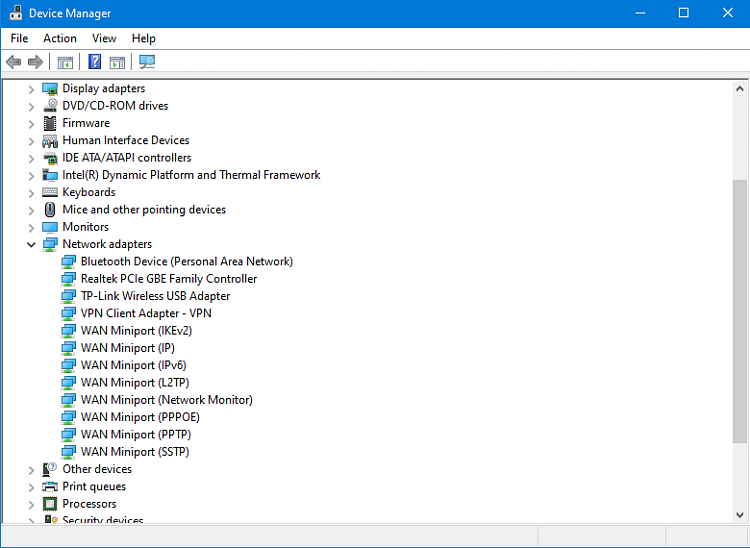This screenshot has height=548, width=750.
Task: Click the Device Manager title bar icon
Action: pyautogui.click(x=15, y=13)
